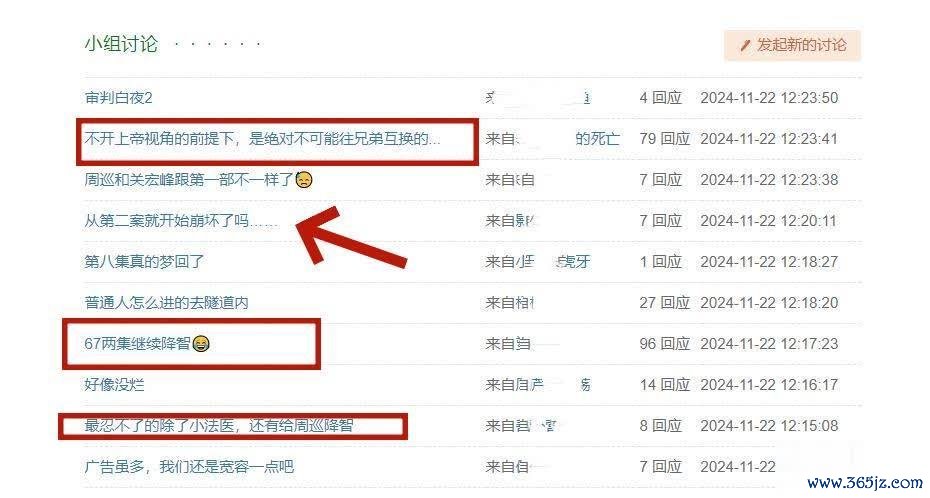The height and width of the screenshot is (498, 930).
Task: Click the laughing emoji after 67两集继续降智
Action: 201,343
